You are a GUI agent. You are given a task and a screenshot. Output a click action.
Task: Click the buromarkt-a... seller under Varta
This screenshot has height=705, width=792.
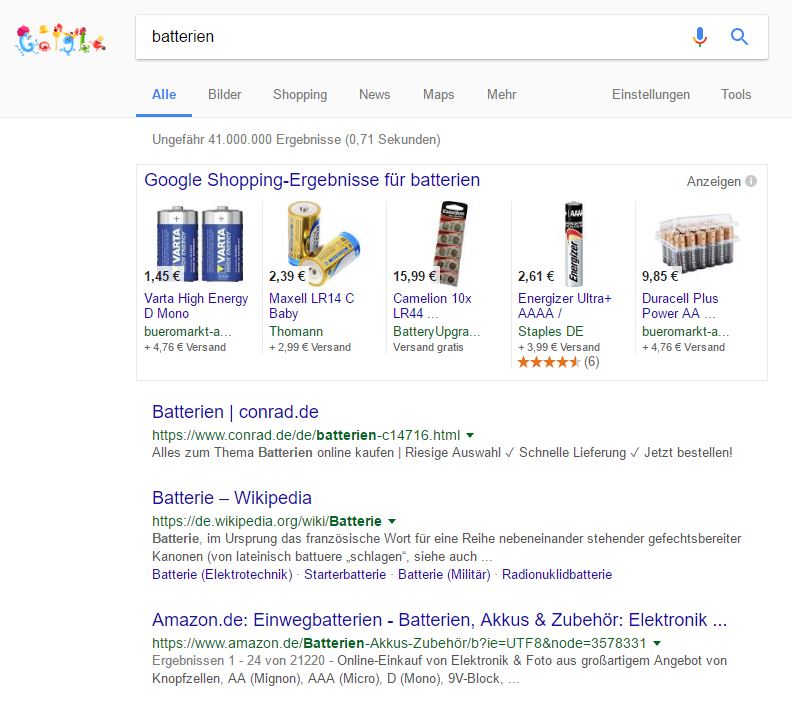(187, 331)
